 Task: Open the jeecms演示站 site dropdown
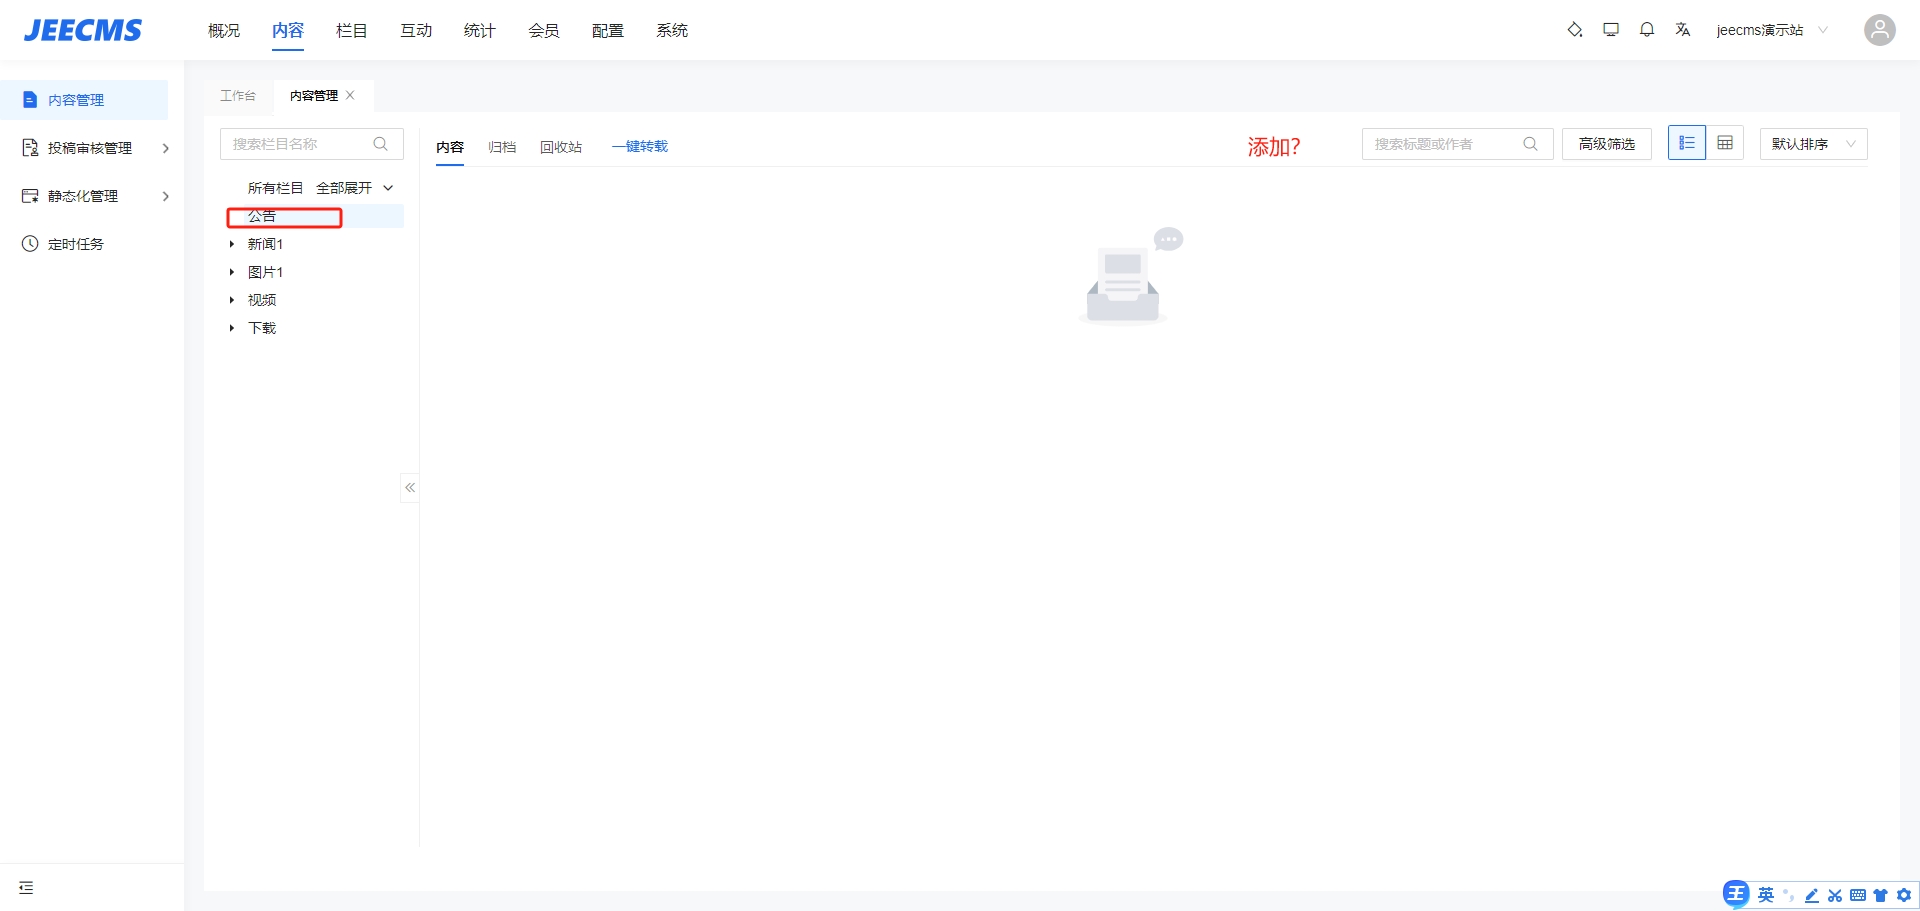tap(1772, 30)
